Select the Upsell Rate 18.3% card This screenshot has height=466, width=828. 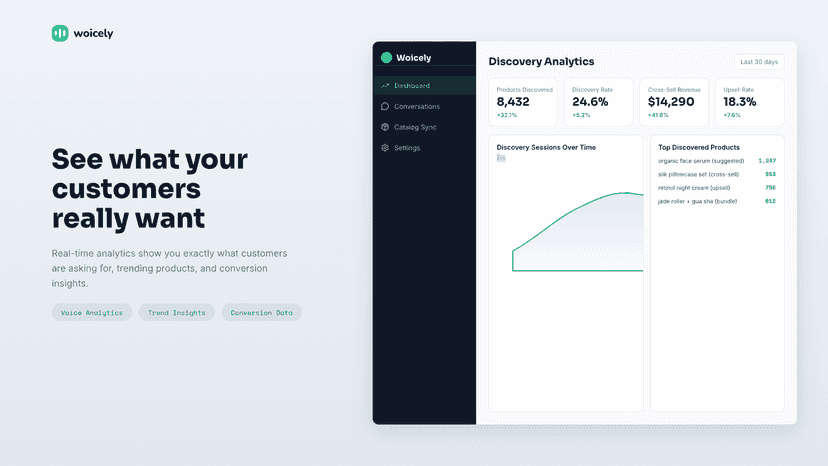tap(749, 102)
